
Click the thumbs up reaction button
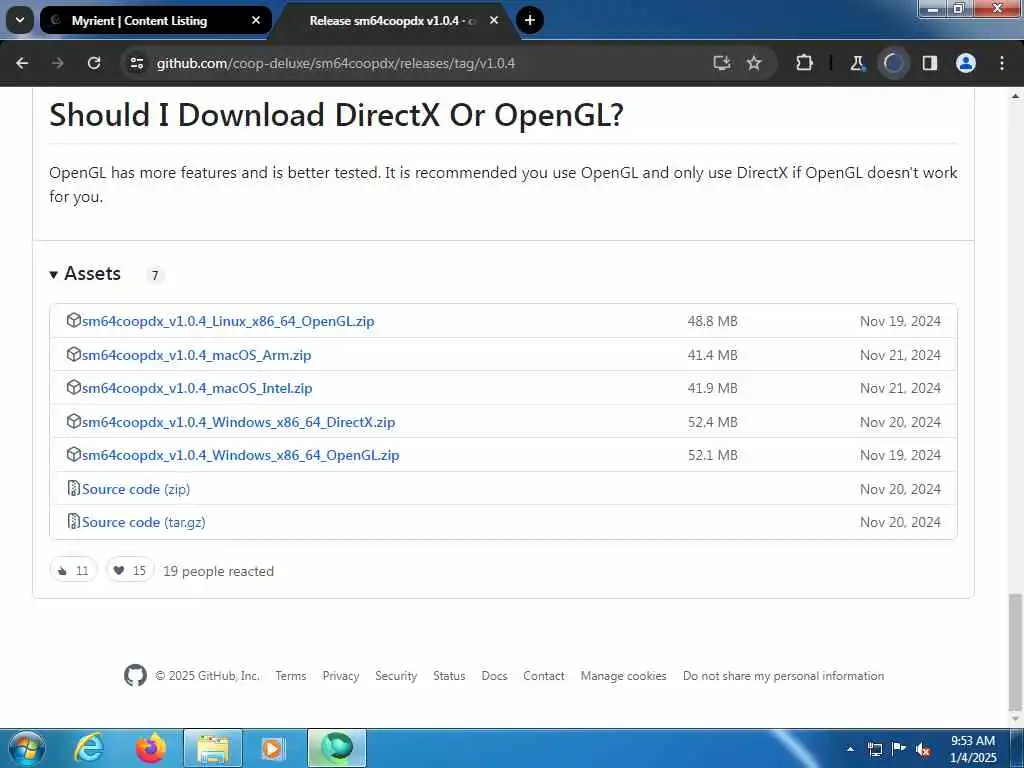pos(73,570)
